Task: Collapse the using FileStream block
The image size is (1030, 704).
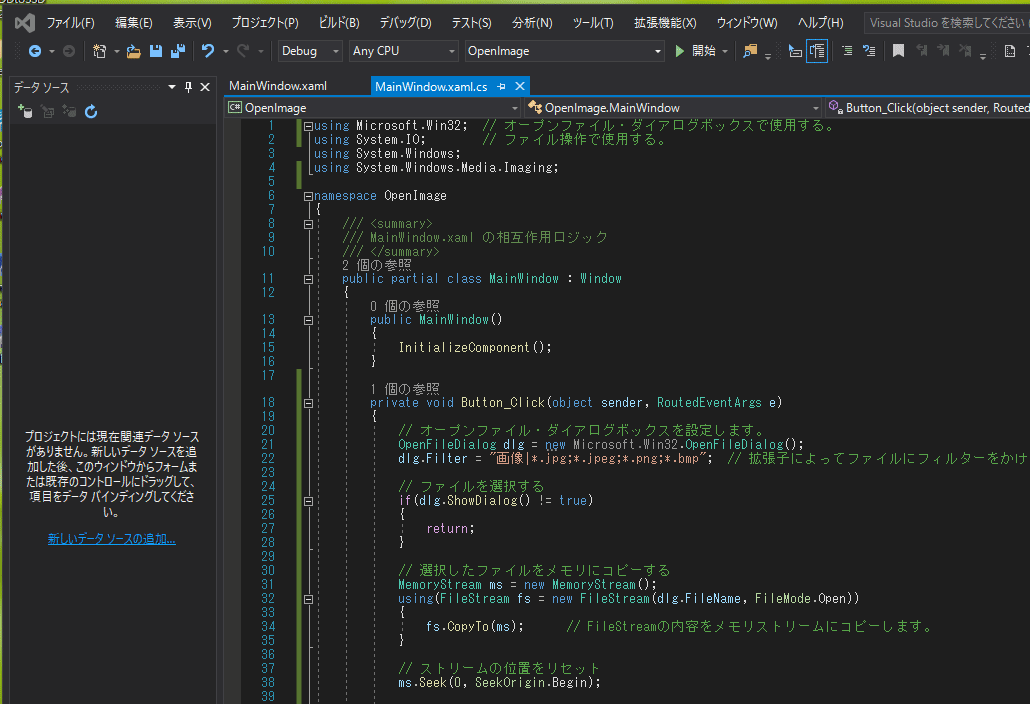Action: (x=308, y=599)
